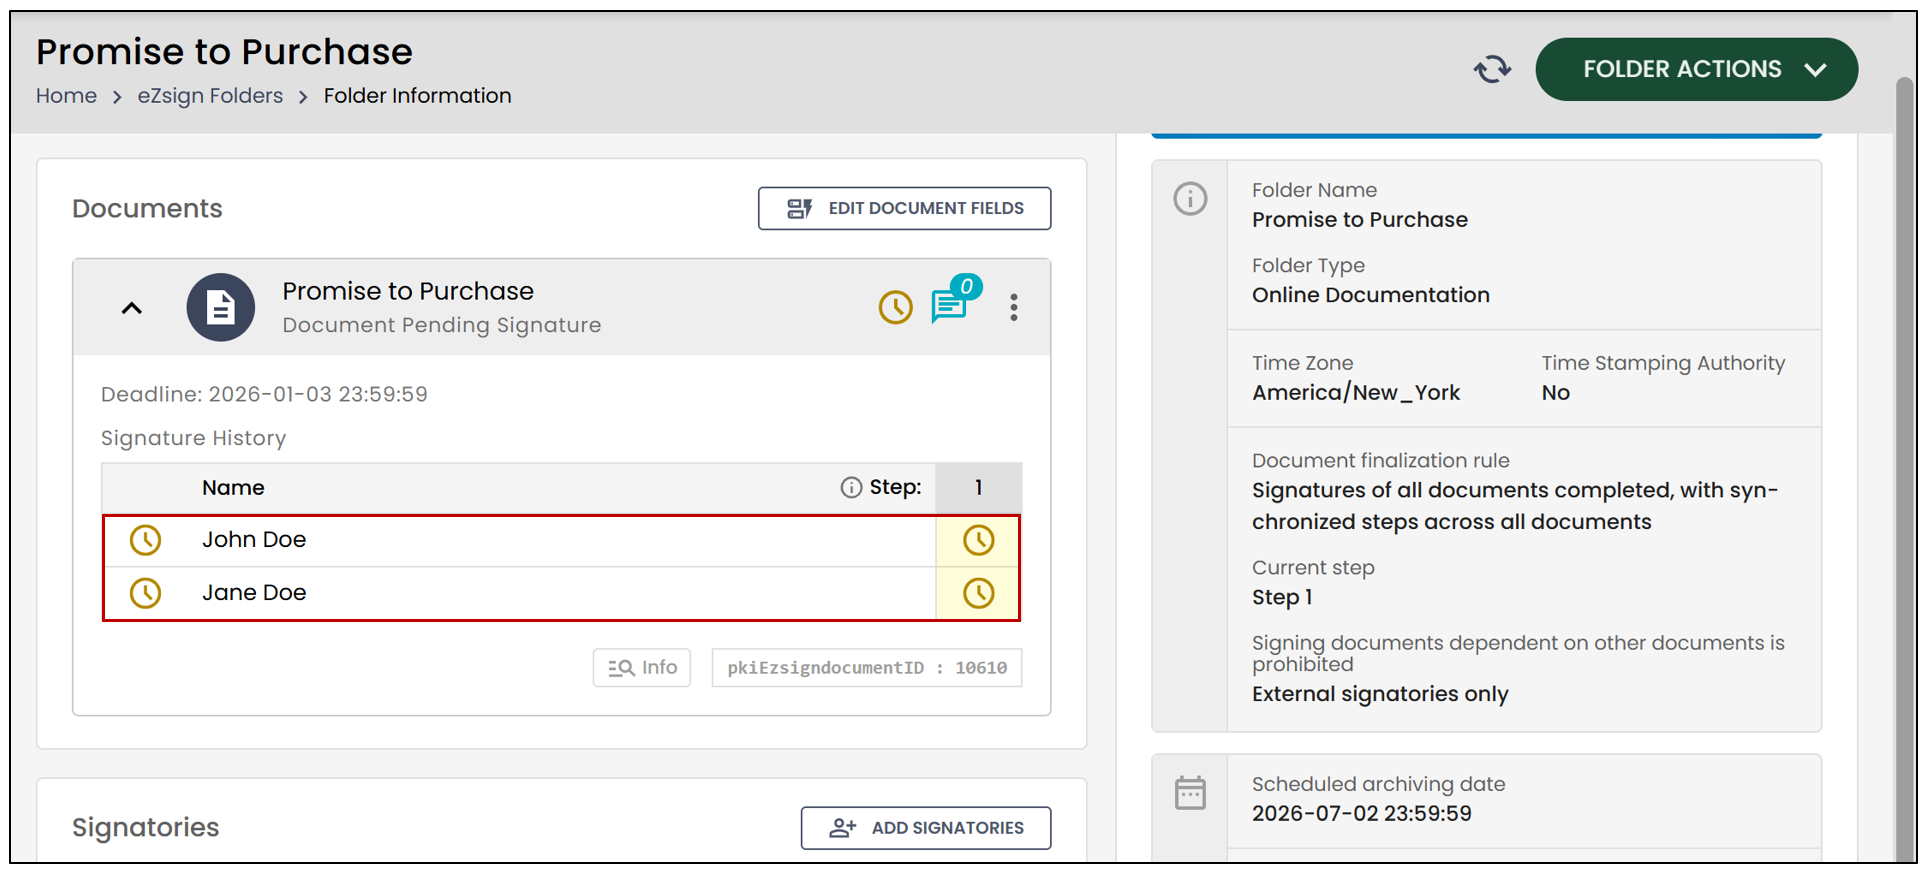This screenshot has height=878, width=1922.
Task: Click the pkiEzsigndocumentID 10610 label
Action: tap(866, 668)
